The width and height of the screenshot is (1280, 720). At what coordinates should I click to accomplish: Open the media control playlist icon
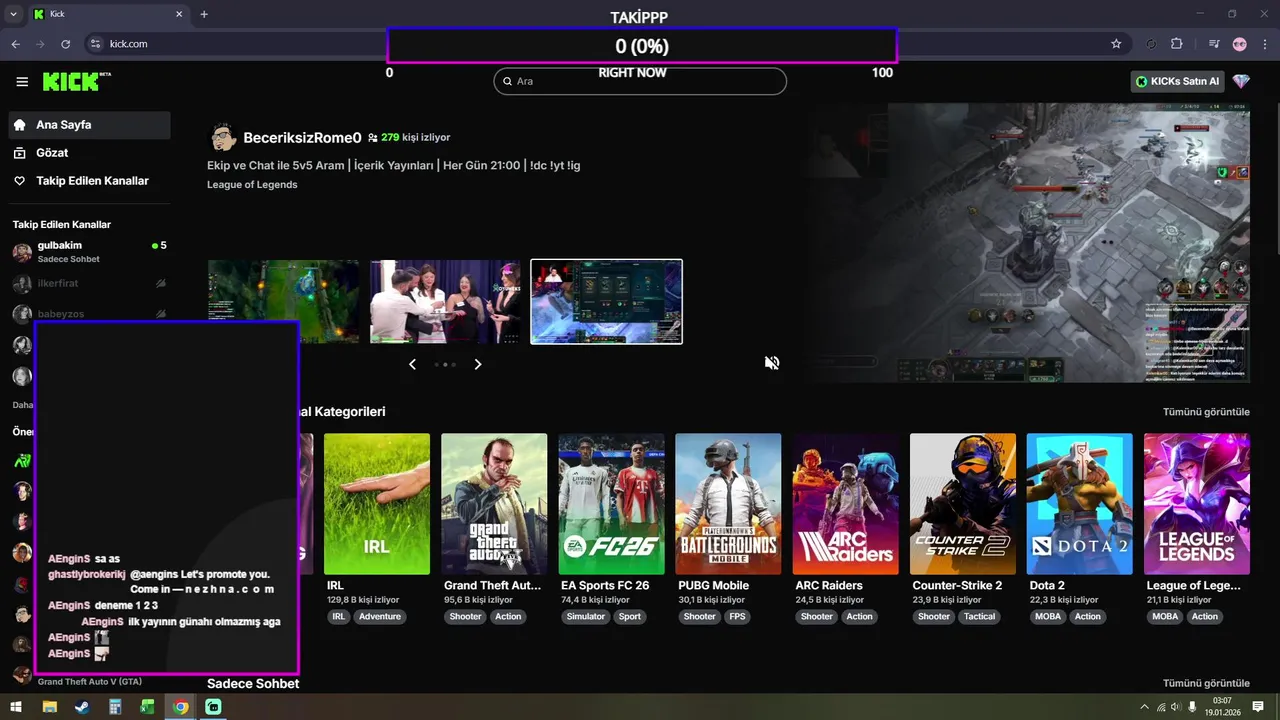[x=1214, y=44]
